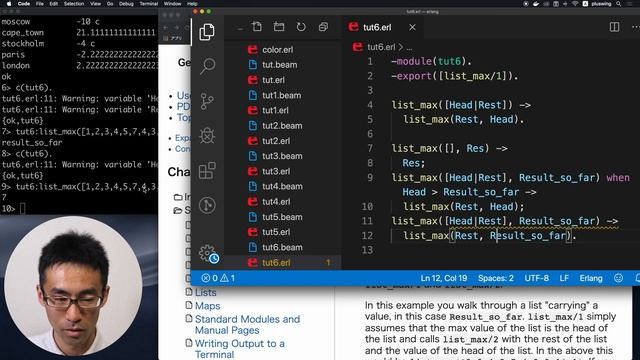Viewport: 640px width, 360px height.
Task: Open the Window menu
Action: [172, 4]
